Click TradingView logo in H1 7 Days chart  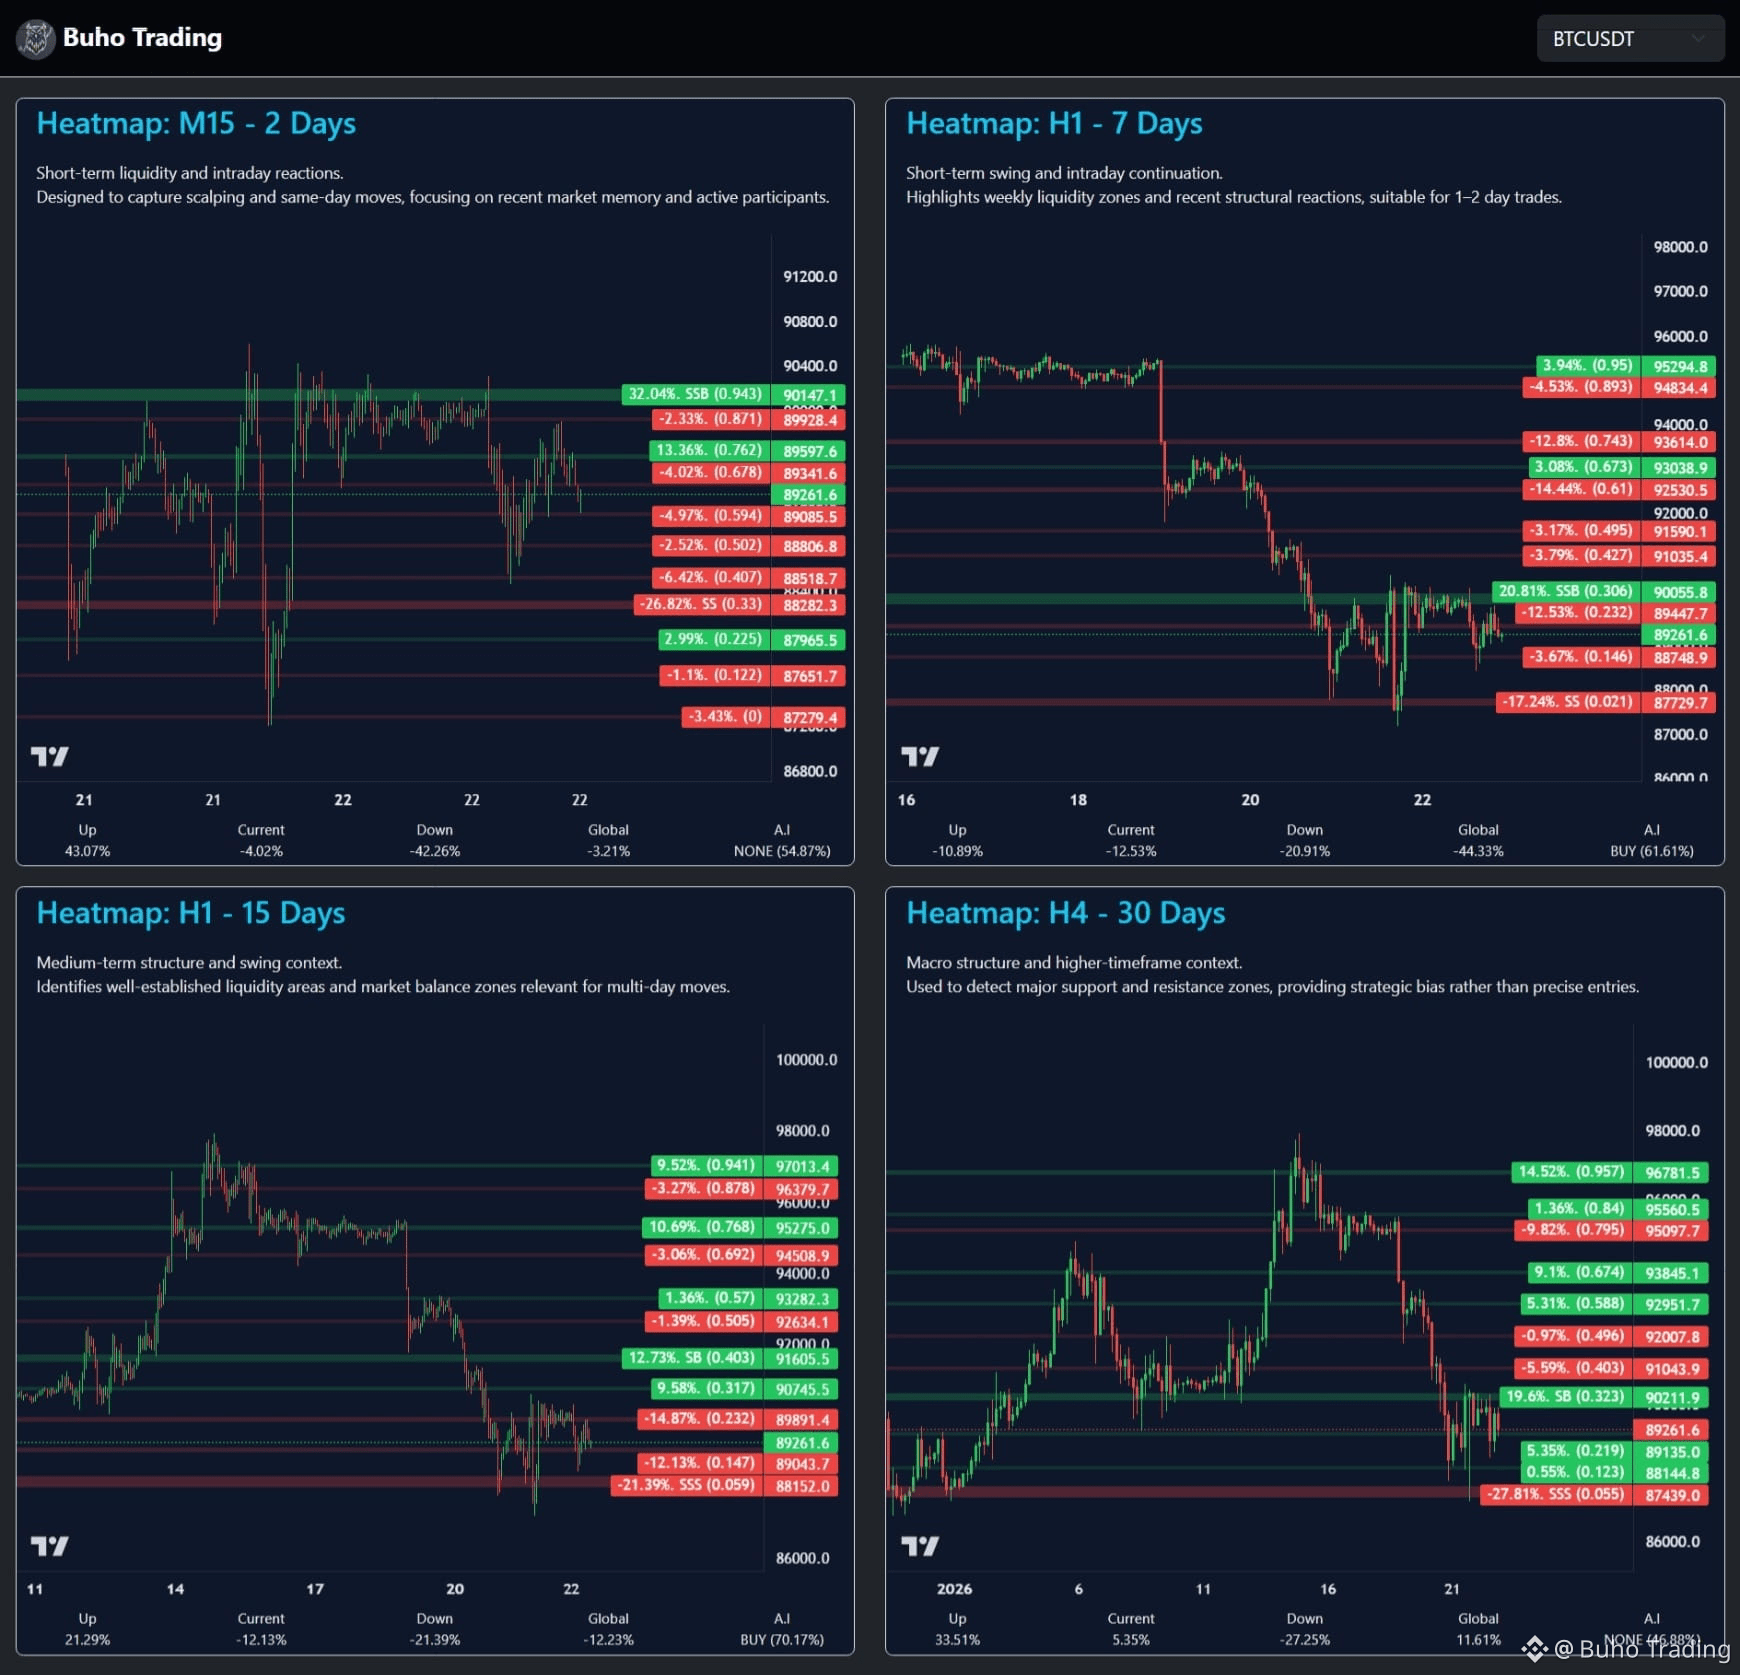(x=919, y=756)
